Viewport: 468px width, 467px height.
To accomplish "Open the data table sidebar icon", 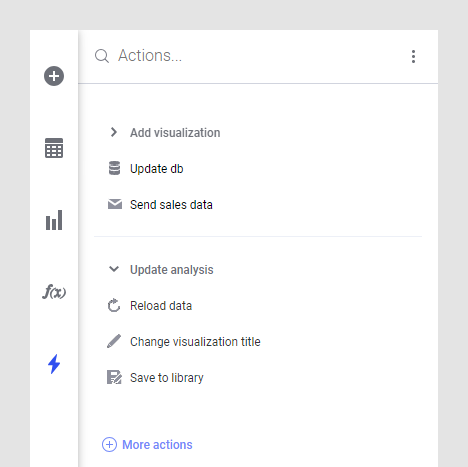I will pos(54,148).
